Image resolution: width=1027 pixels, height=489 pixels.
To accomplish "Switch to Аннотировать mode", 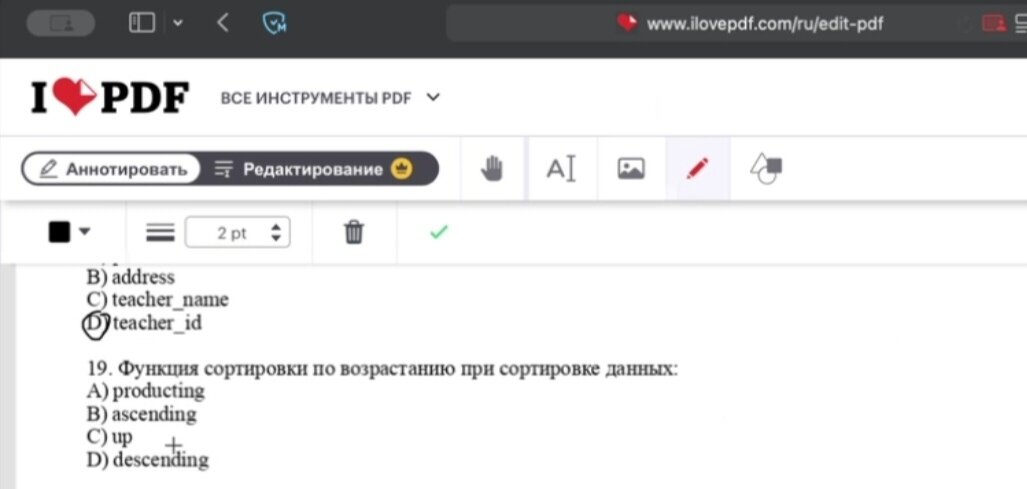I will click(x=111, y=170).
